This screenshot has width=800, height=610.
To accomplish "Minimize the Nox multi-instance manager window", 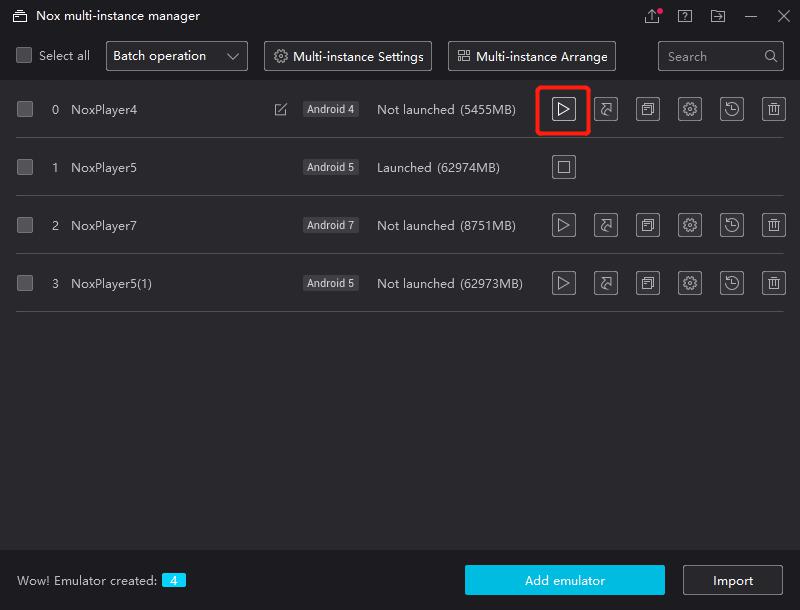I will [x=751, y=16].
